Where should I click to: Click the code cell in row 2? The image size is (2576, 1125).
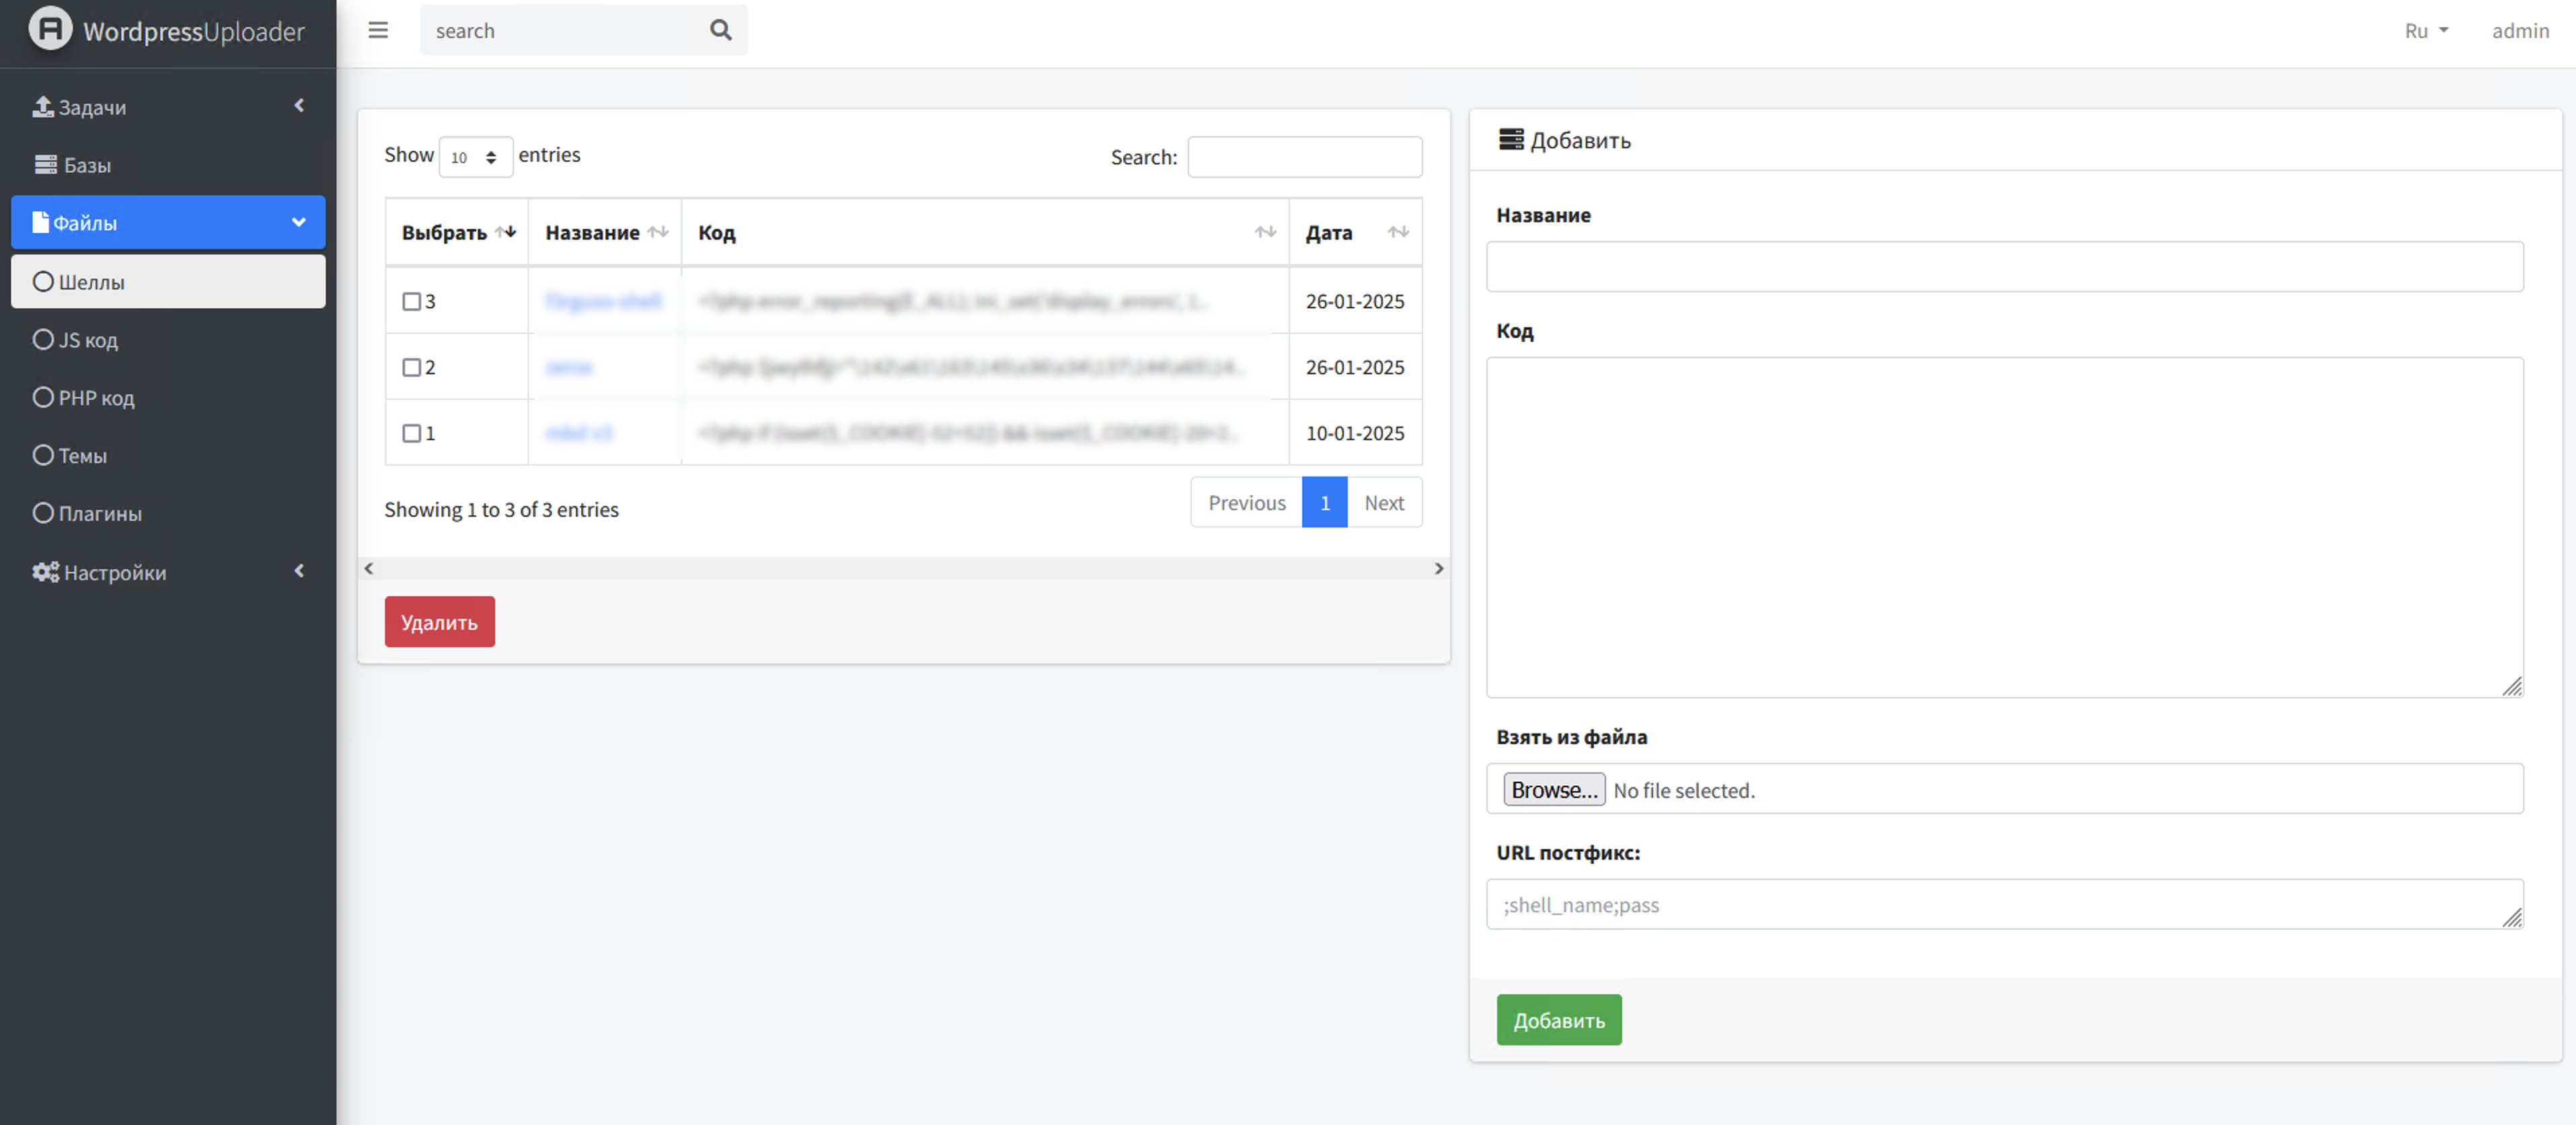(984, 367)
